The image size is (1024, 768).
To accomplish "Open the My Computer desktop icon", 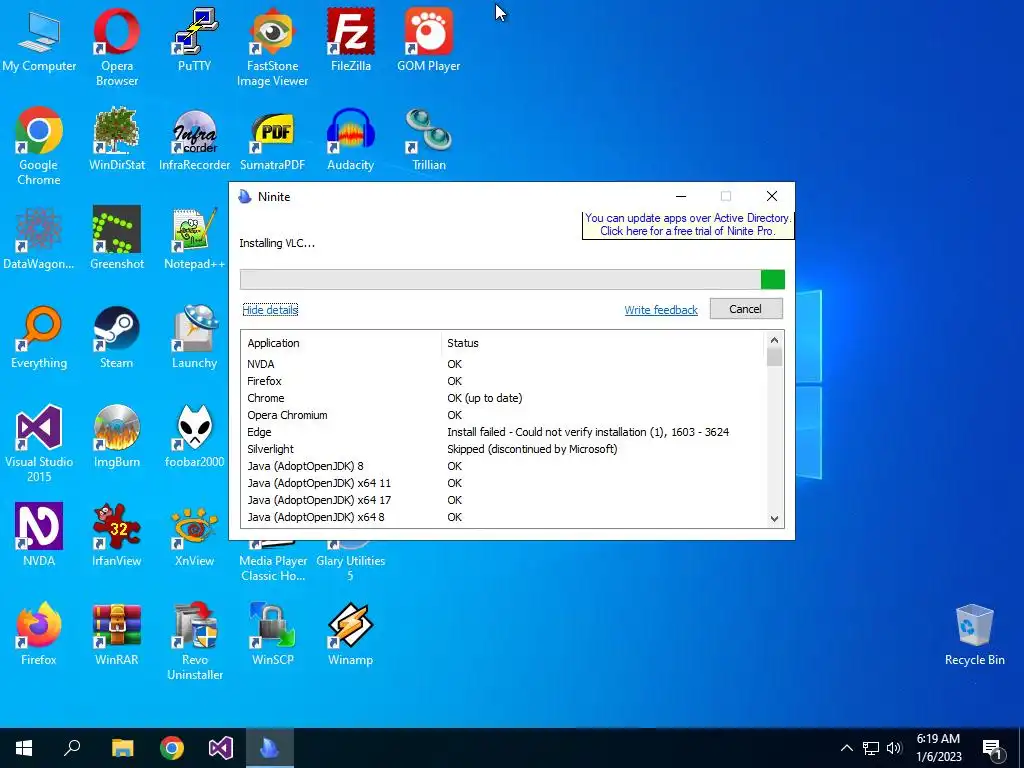I will pos(39,40).
